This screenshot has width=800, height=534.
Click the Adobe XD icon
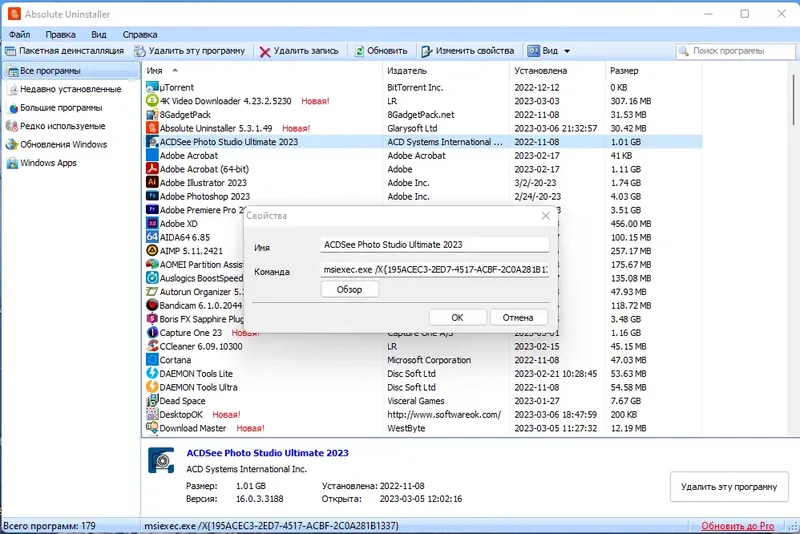(x=152, y=223)
